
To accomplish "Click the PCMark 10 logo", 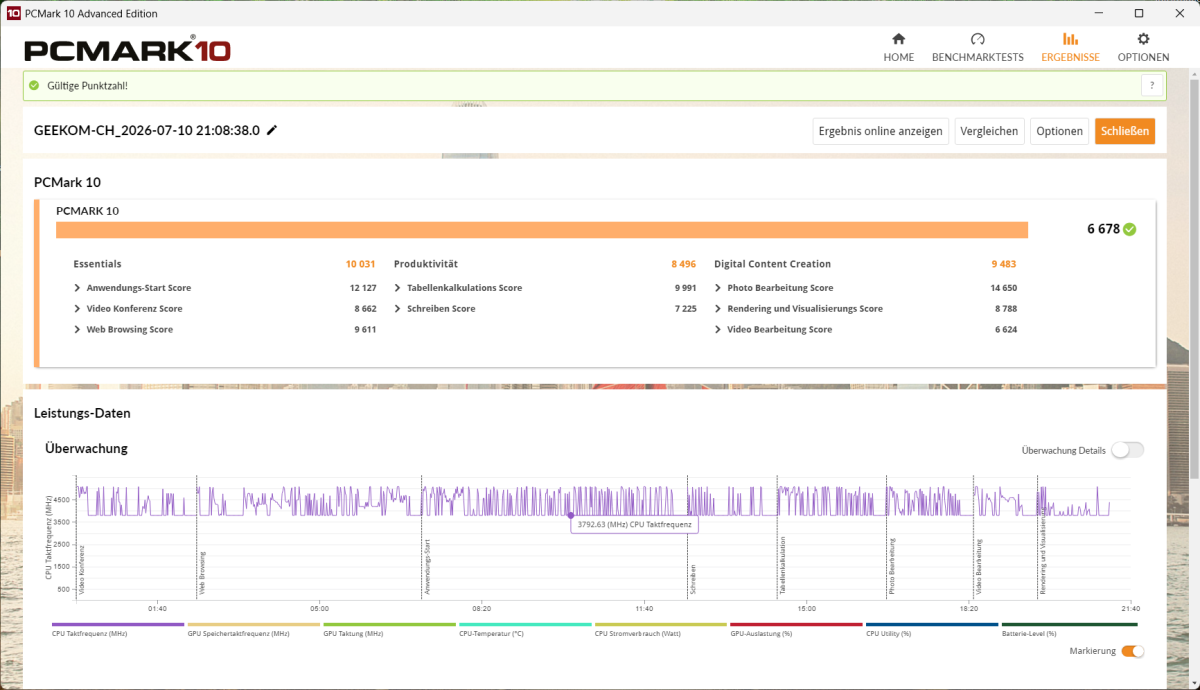I will 127,50.
